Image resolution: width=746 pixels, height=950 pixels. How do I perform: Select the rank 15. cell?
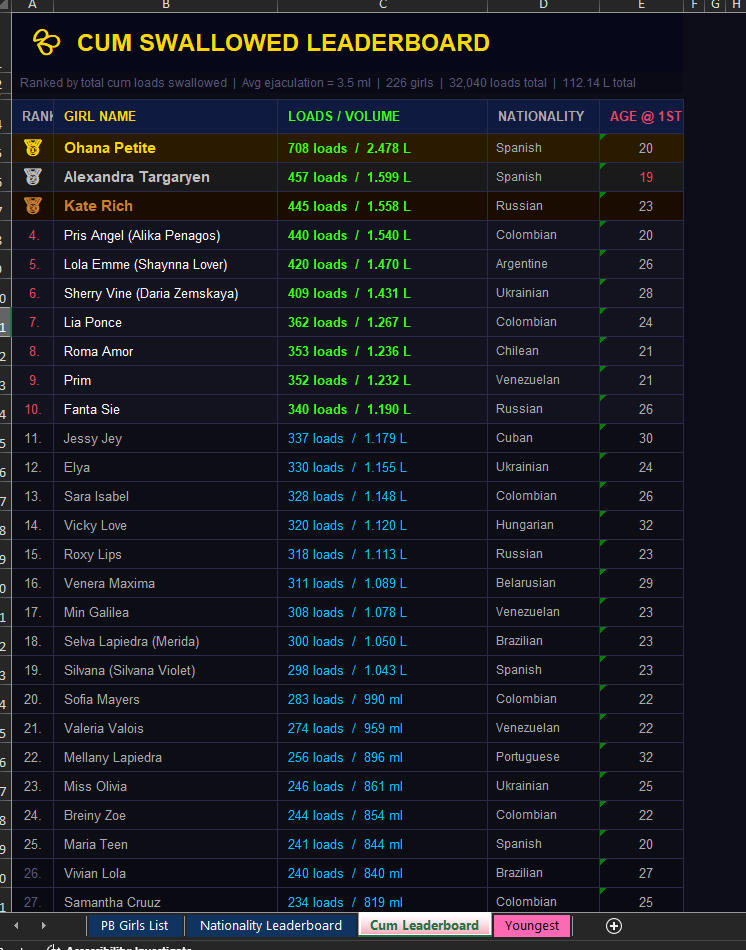[33, 554]
